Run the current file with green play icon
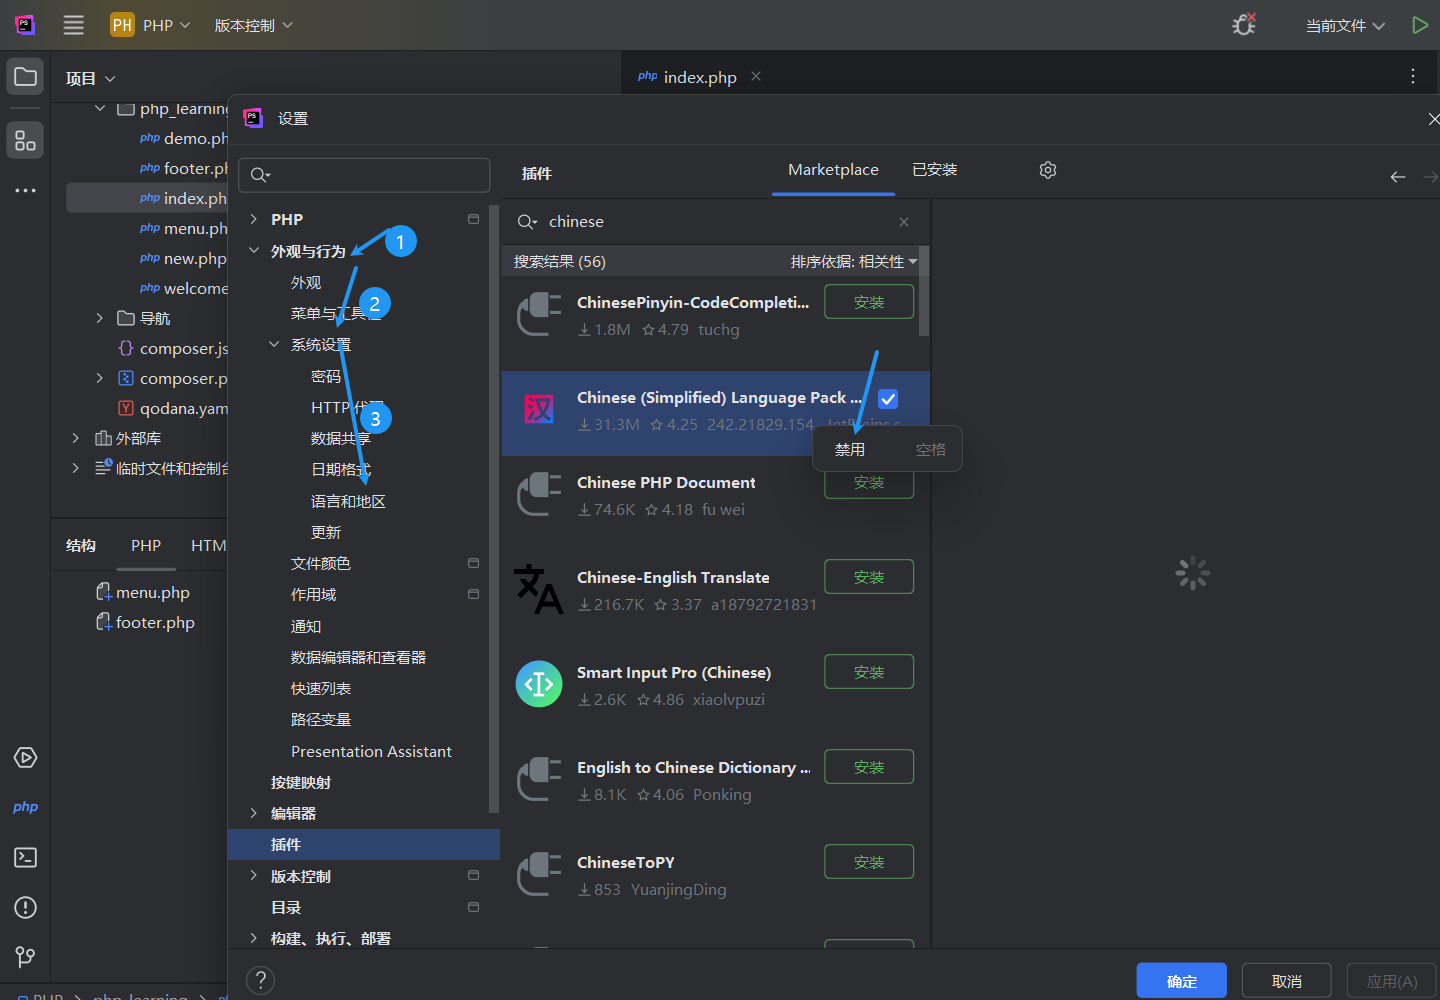The image size is (1440, 1000). point(1420,25)
